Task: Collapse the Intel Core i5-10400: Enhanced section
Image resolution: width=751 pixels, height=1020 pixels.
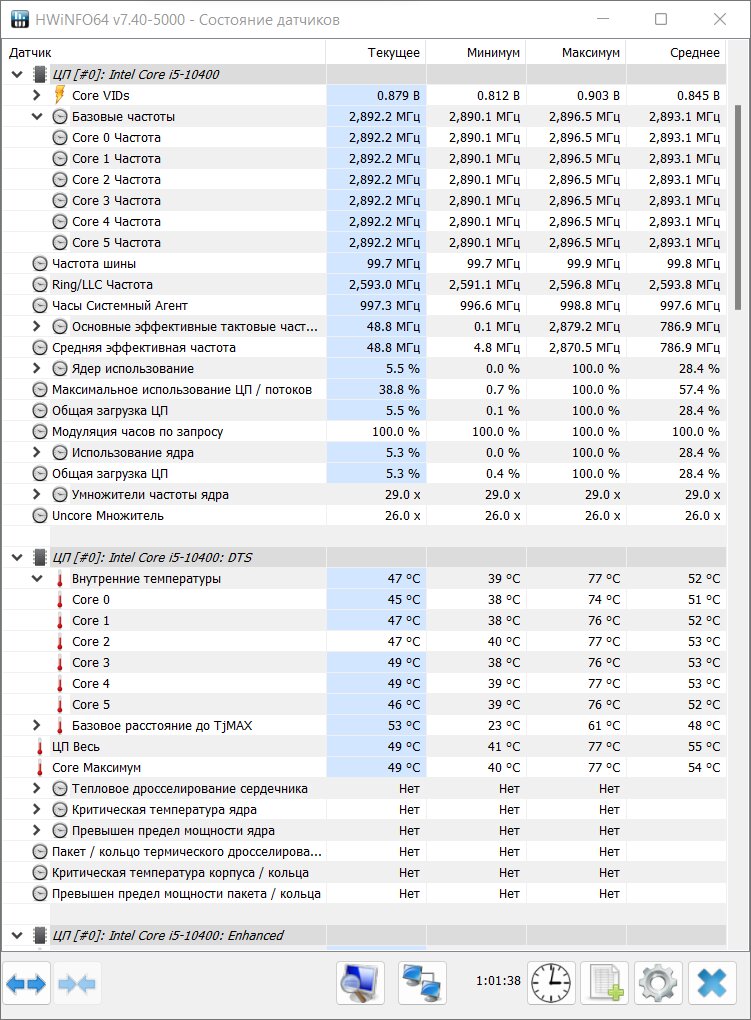Action: [17, 935]
